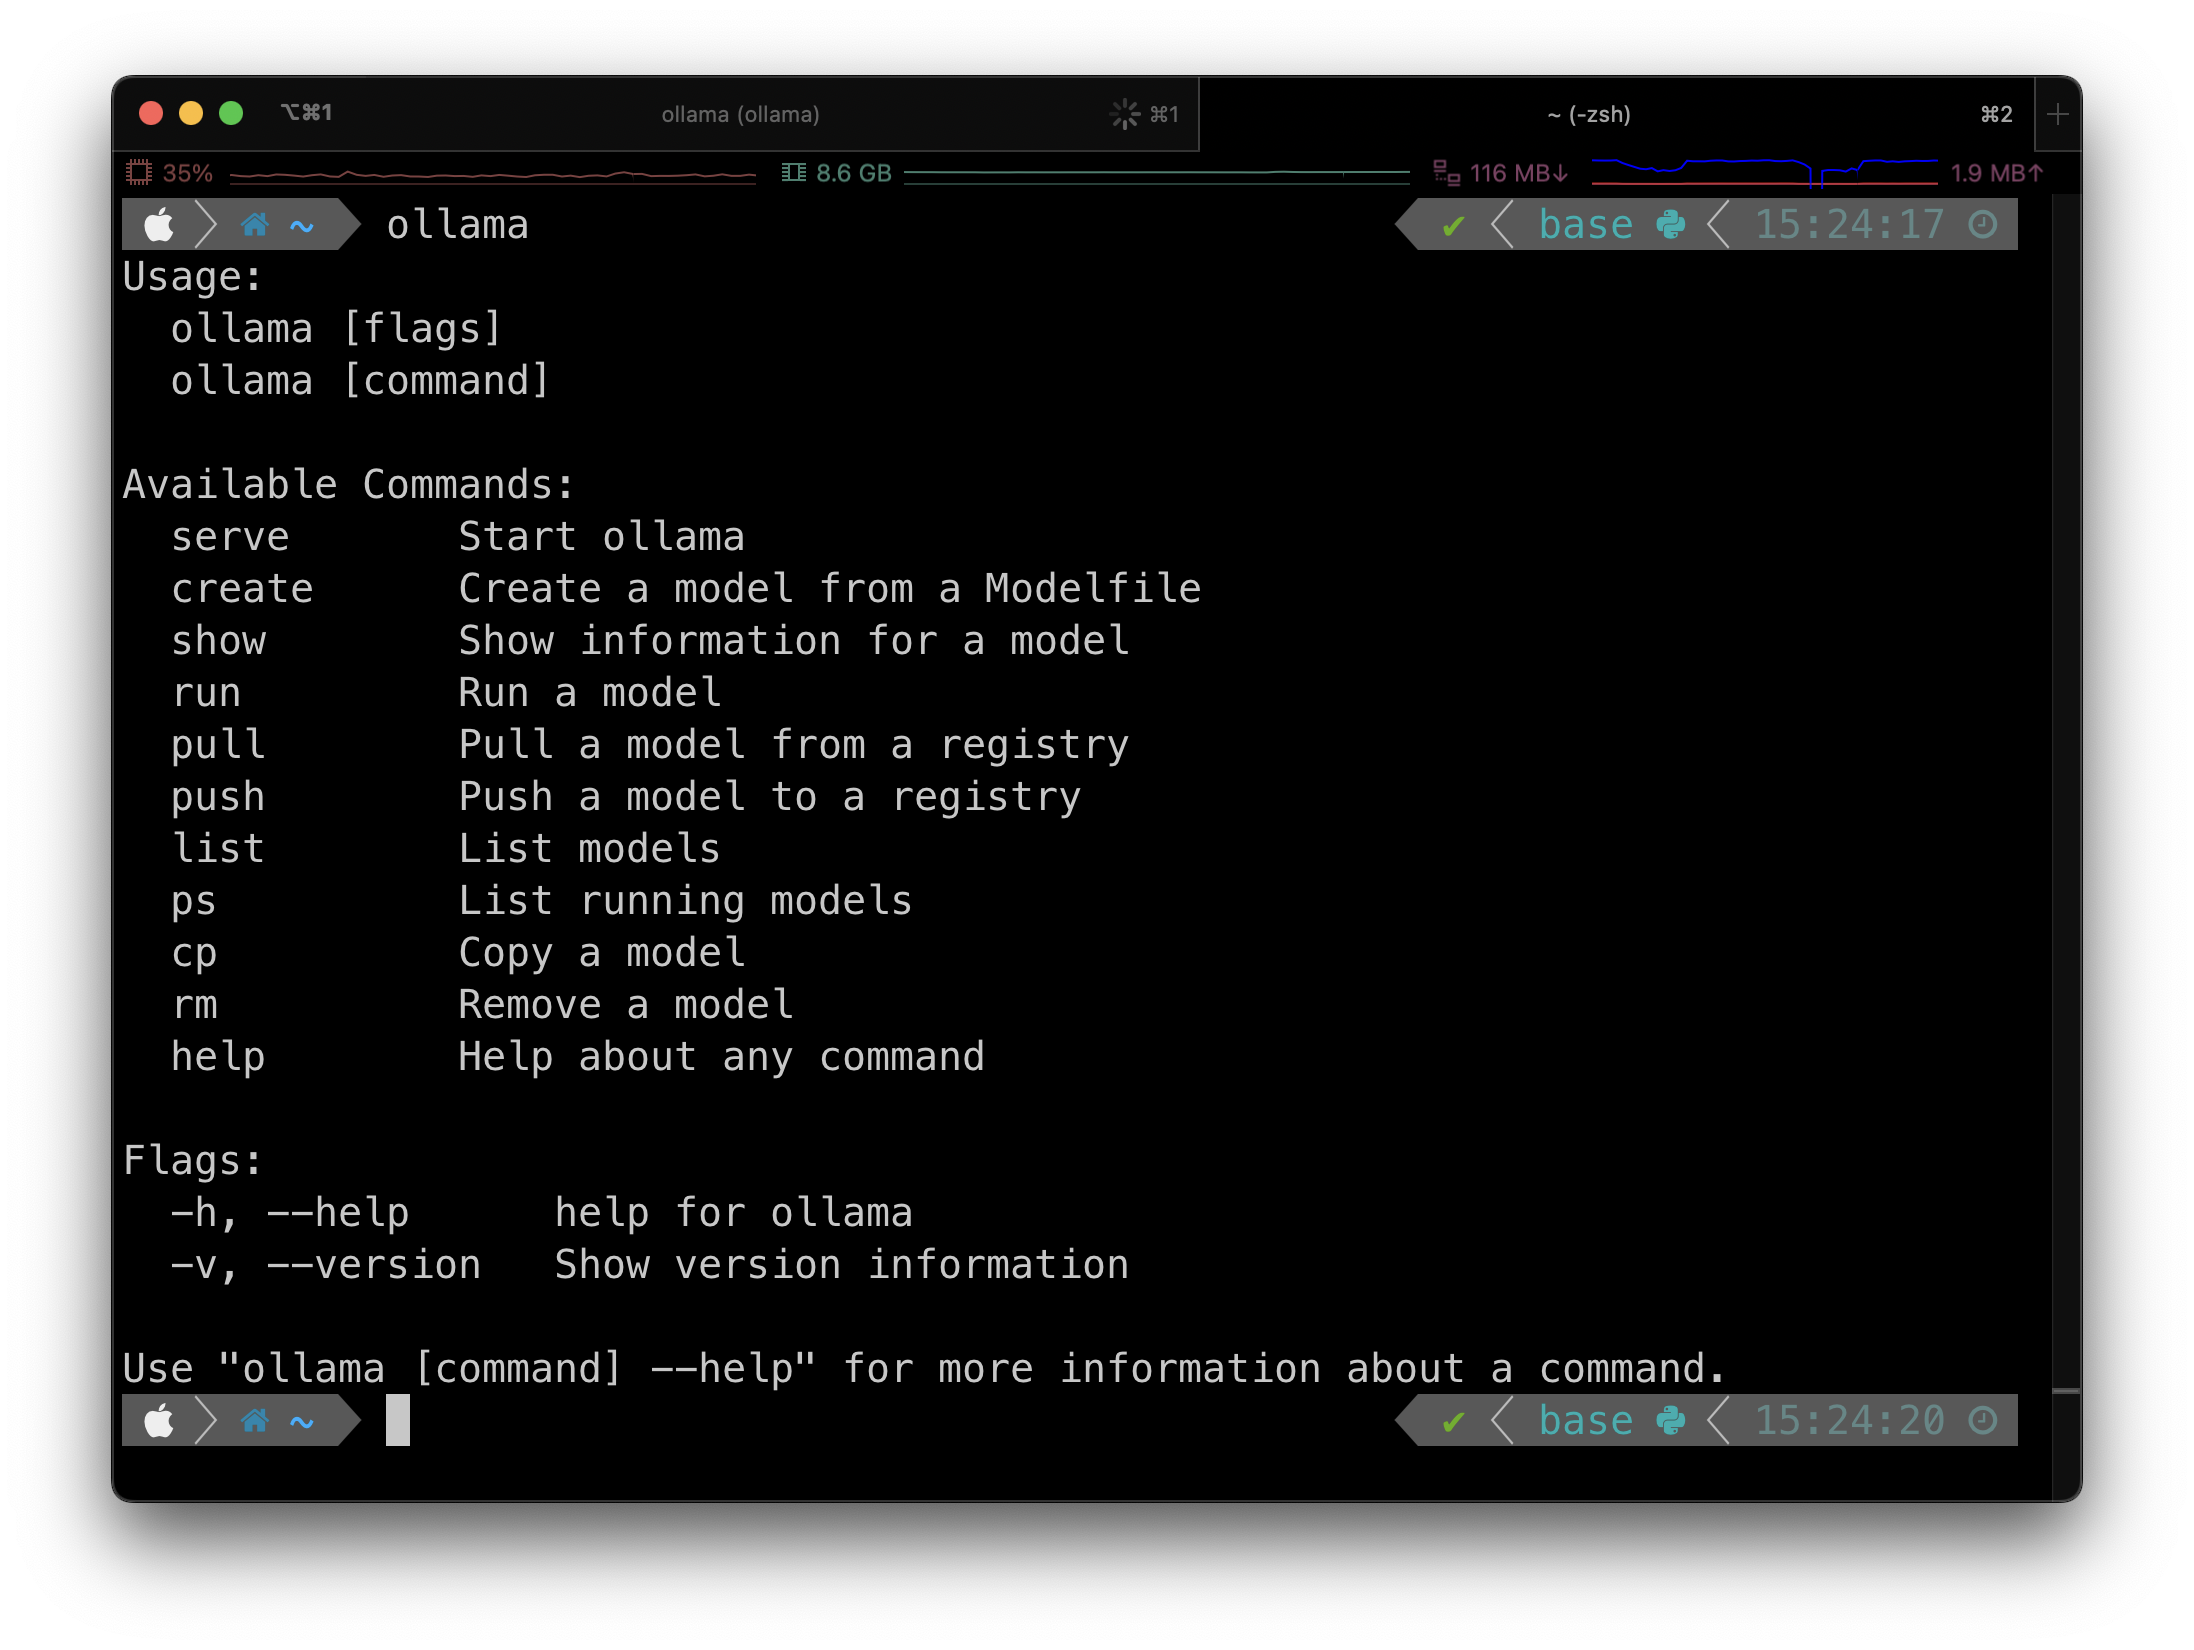Click the CPU usage graph line

pos(492,175)
